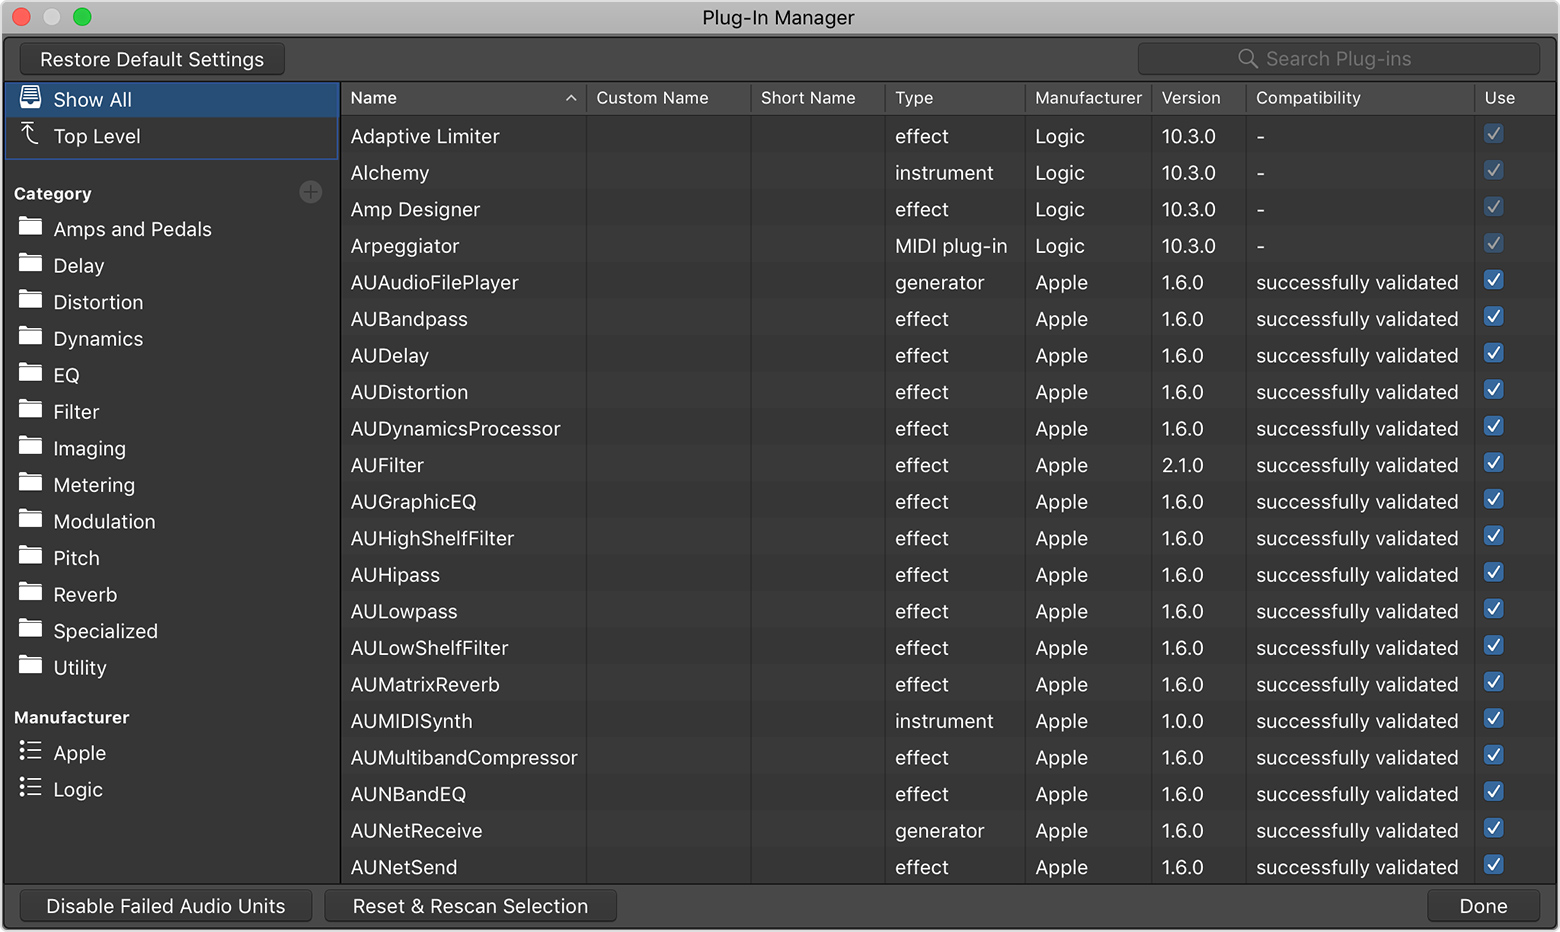1560x932 pixels.
Task: Click Disable Failed Audio Units button
Action: 166,906
